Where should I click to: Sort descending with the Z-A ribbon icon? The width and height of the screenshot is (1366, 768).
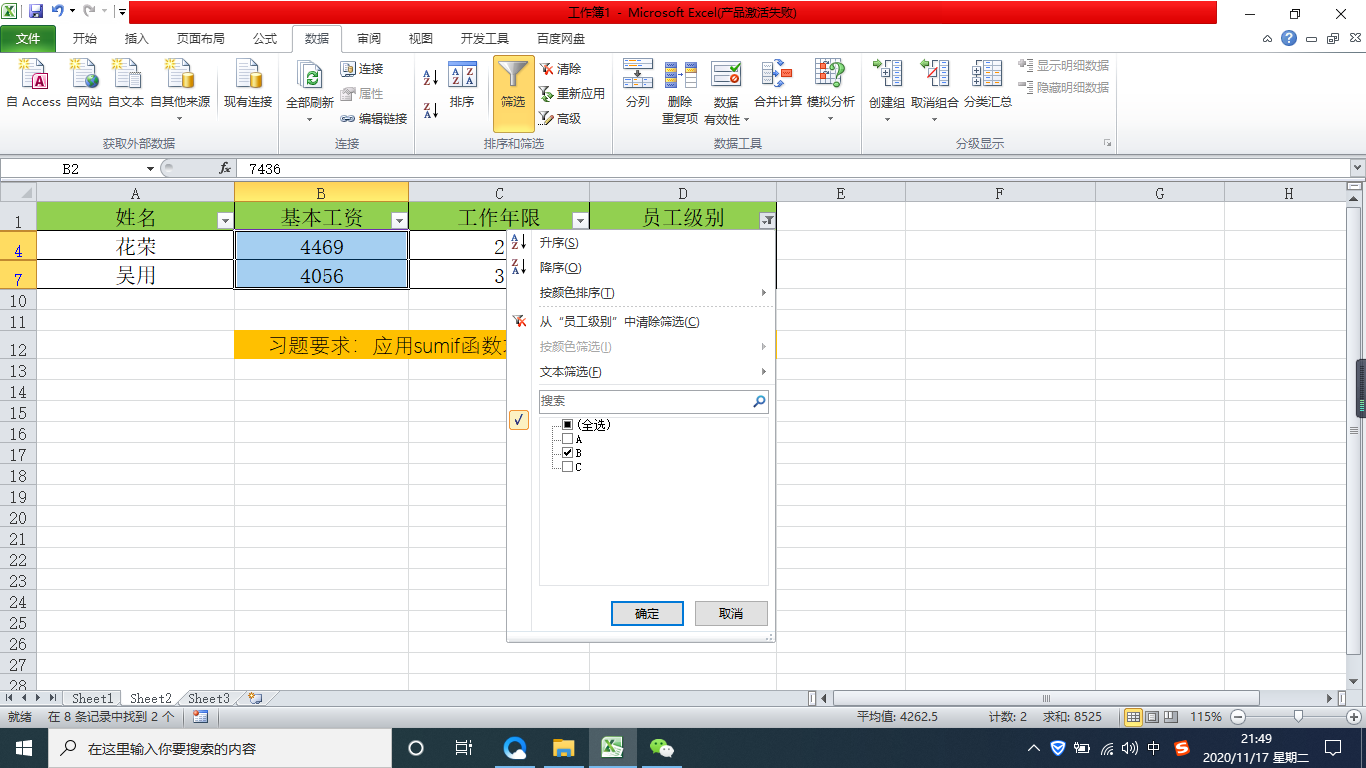point(431,110)
